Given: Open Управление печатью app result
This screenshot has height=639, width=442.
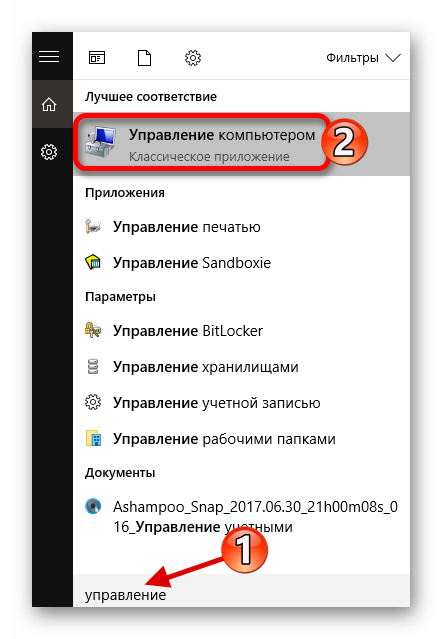Looking at the screenshot, I should click(x=241, y=227).
